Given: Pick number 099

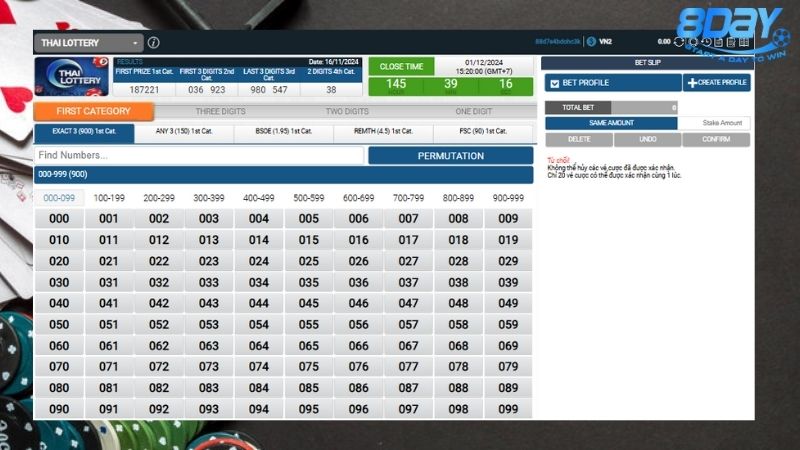Looking at the screenshot, I should (508, 409).
